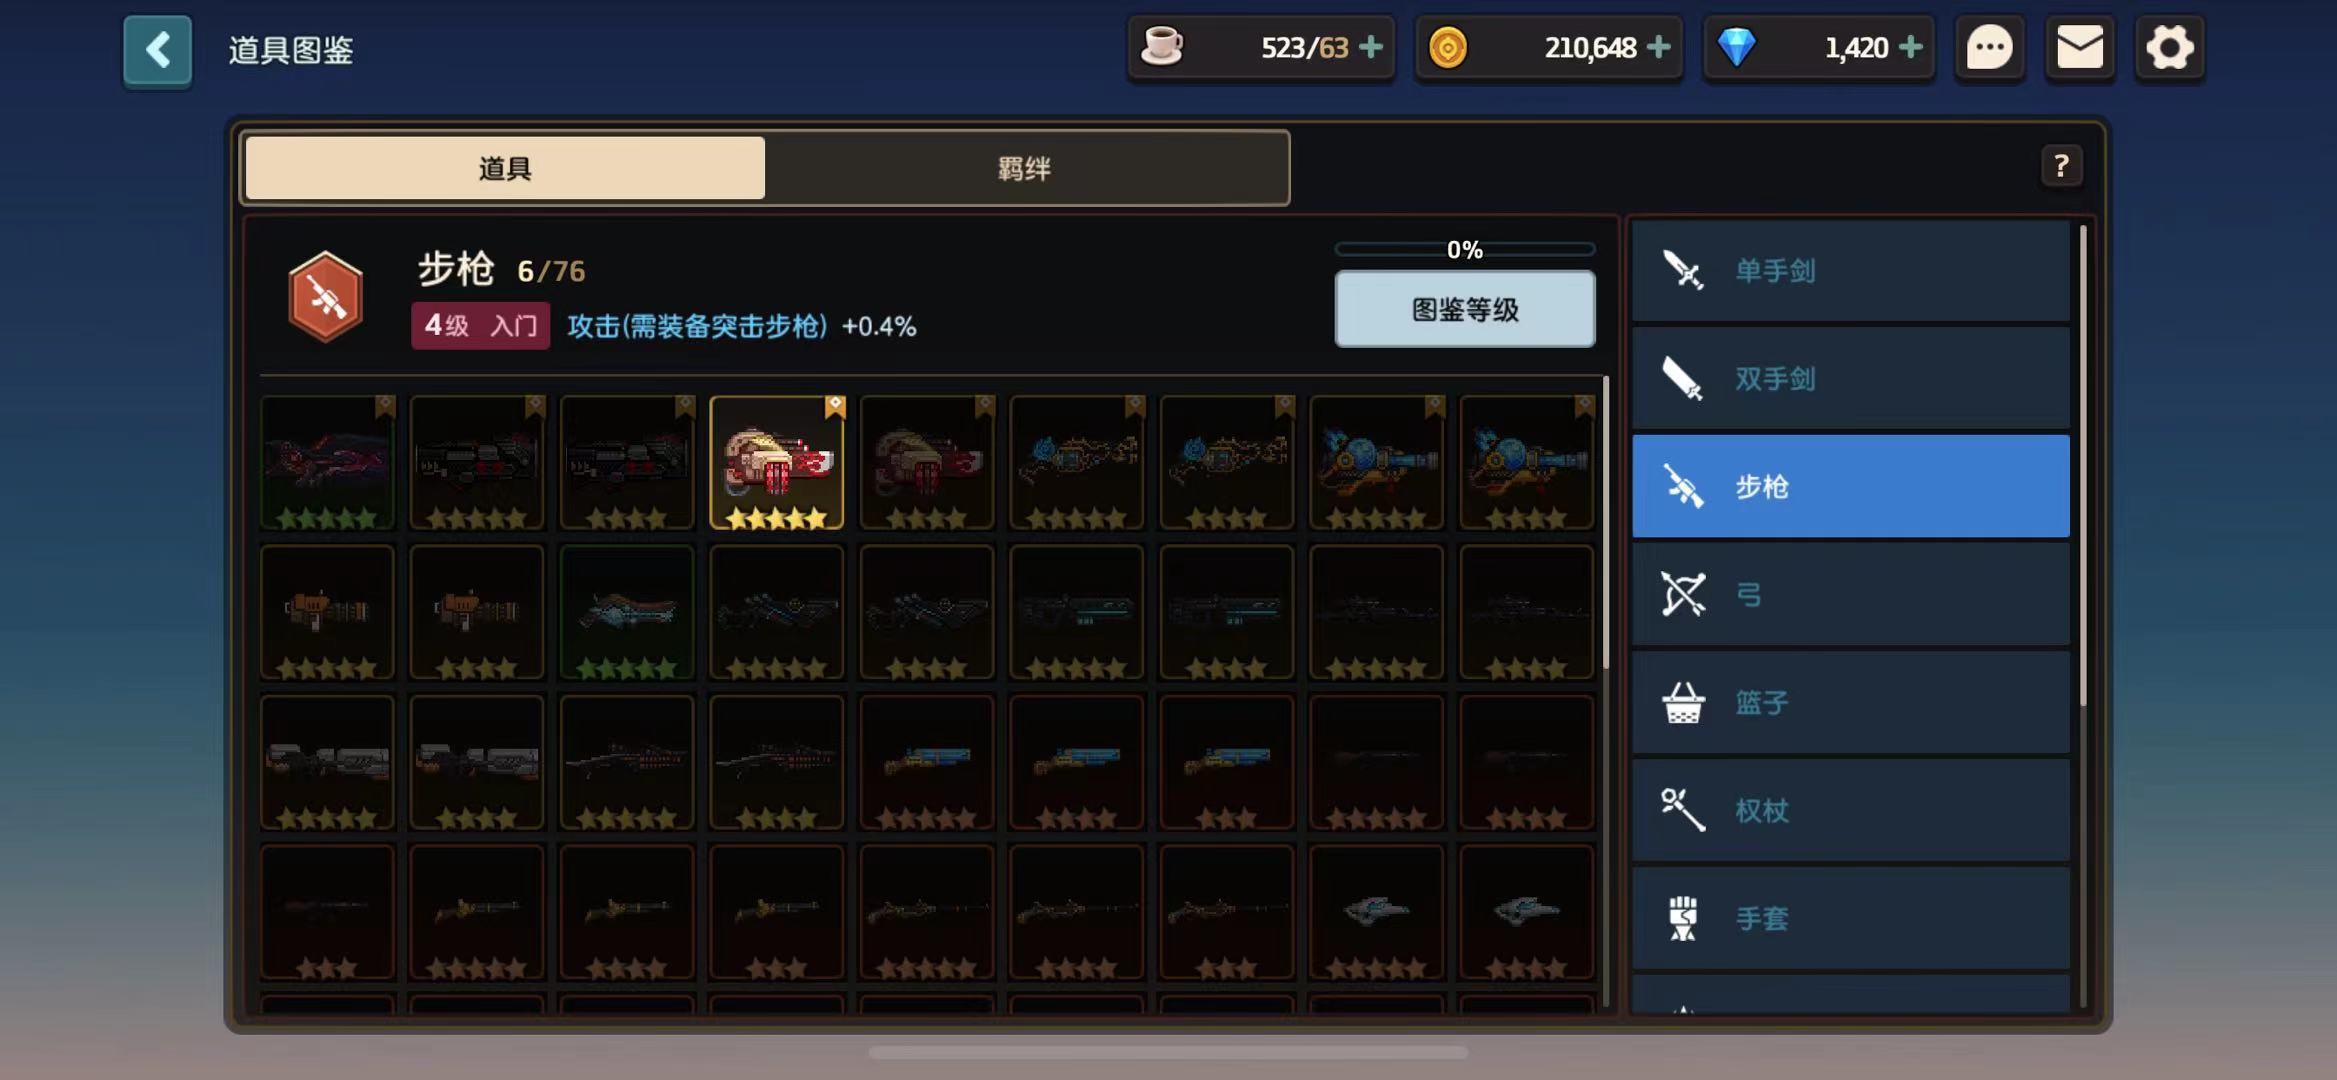The height and width of the screenshot is (1080, 2337).
Task: Add coffee stamina with the plus icon
Action: [1371, 47]
